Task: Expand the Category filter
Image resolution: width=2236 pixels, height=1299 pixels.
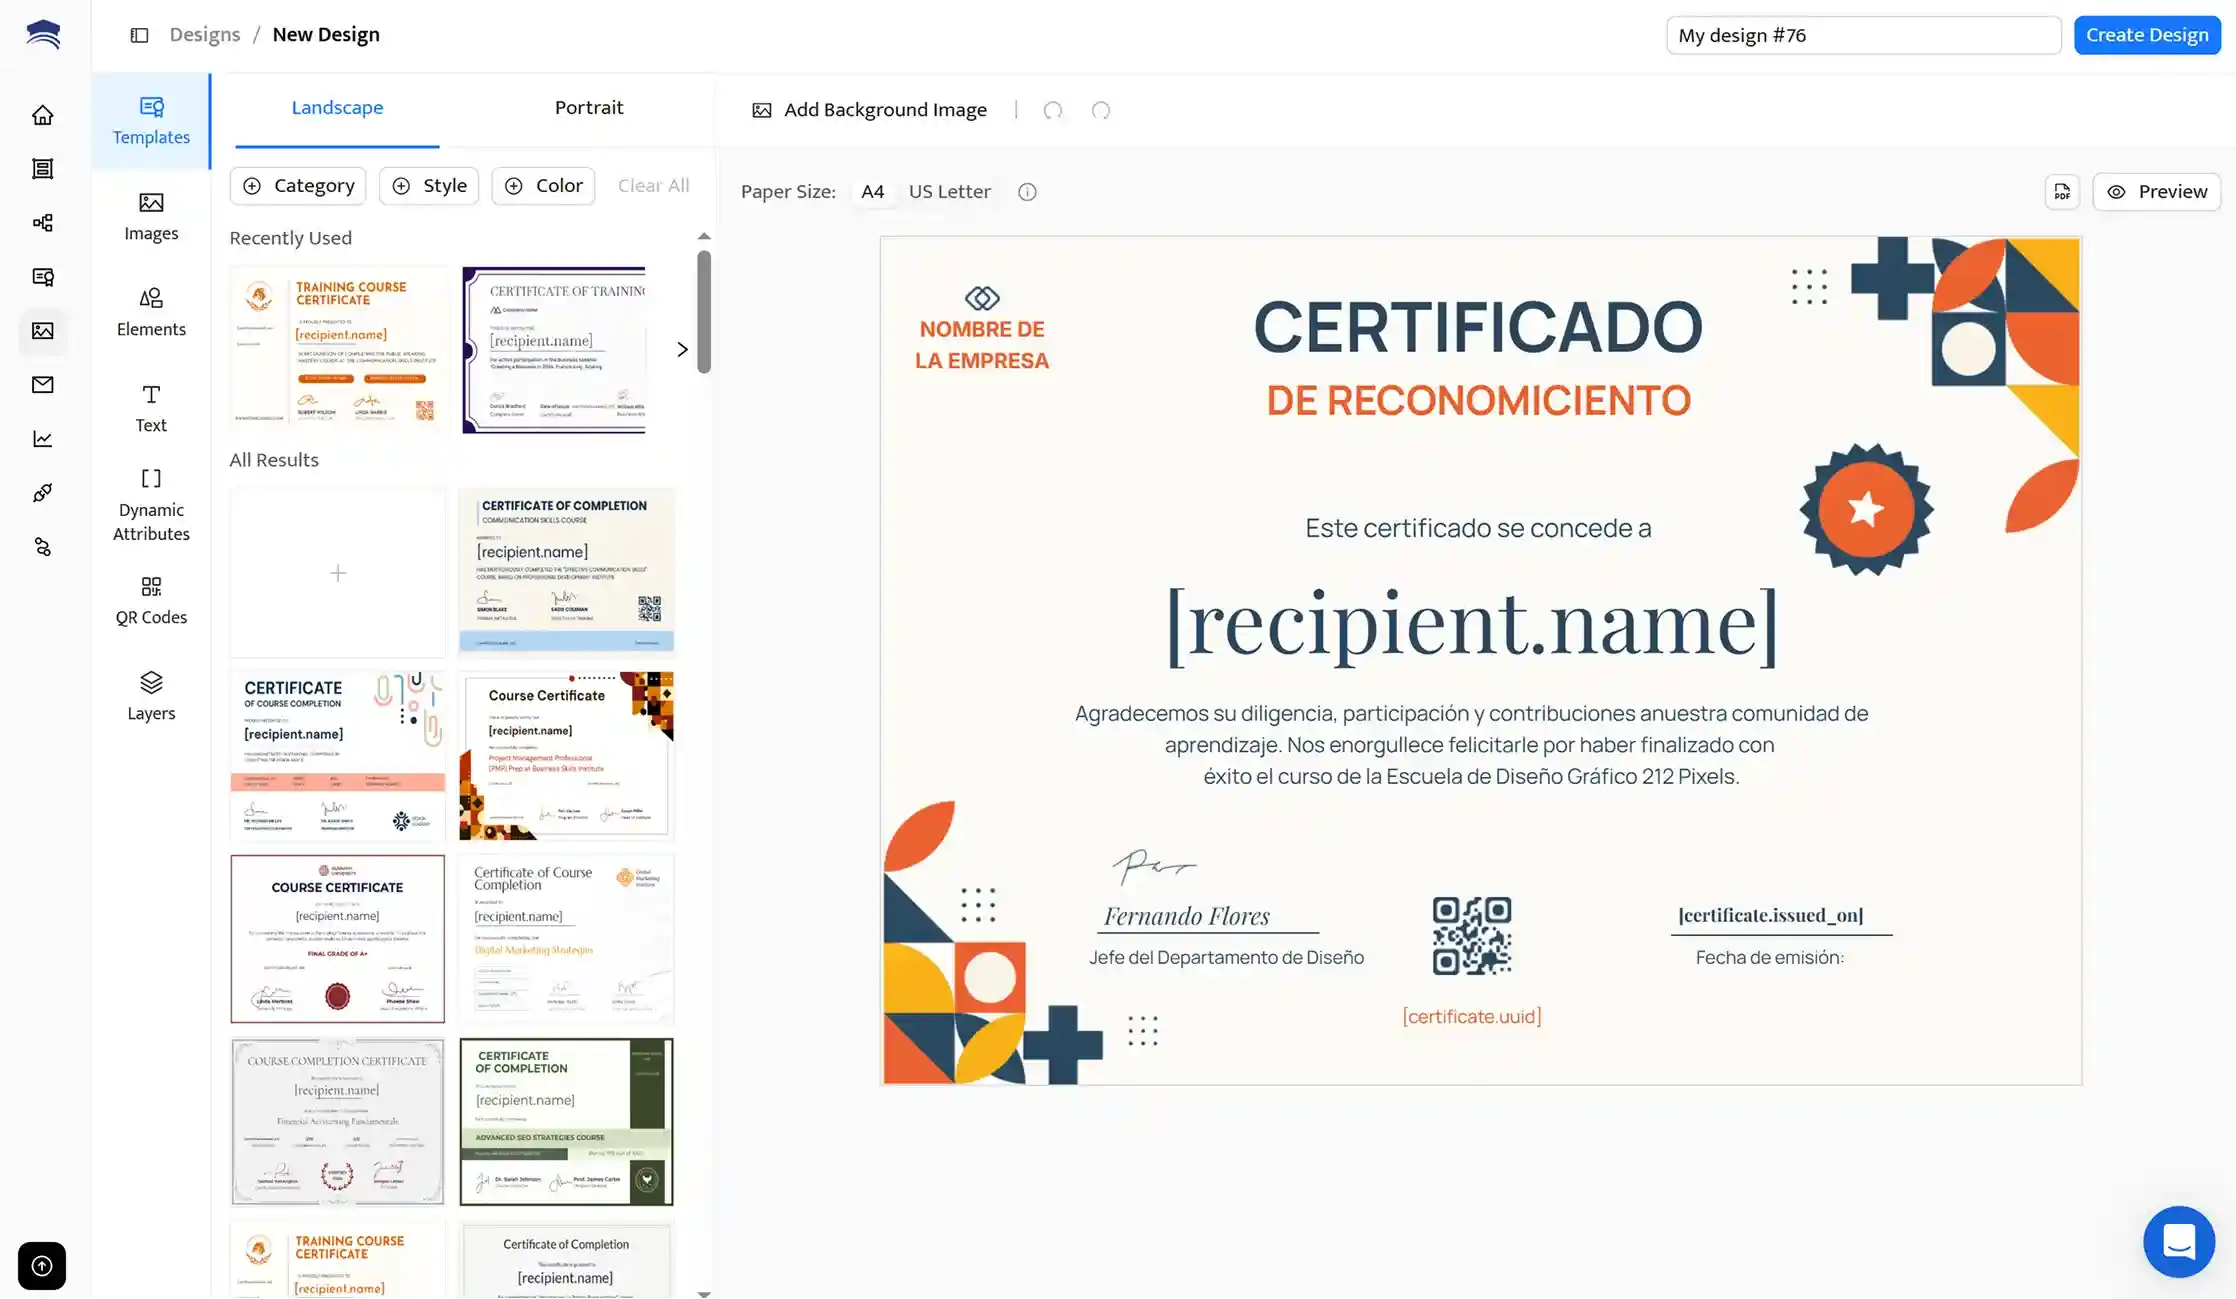Action: tap(298, 186)
